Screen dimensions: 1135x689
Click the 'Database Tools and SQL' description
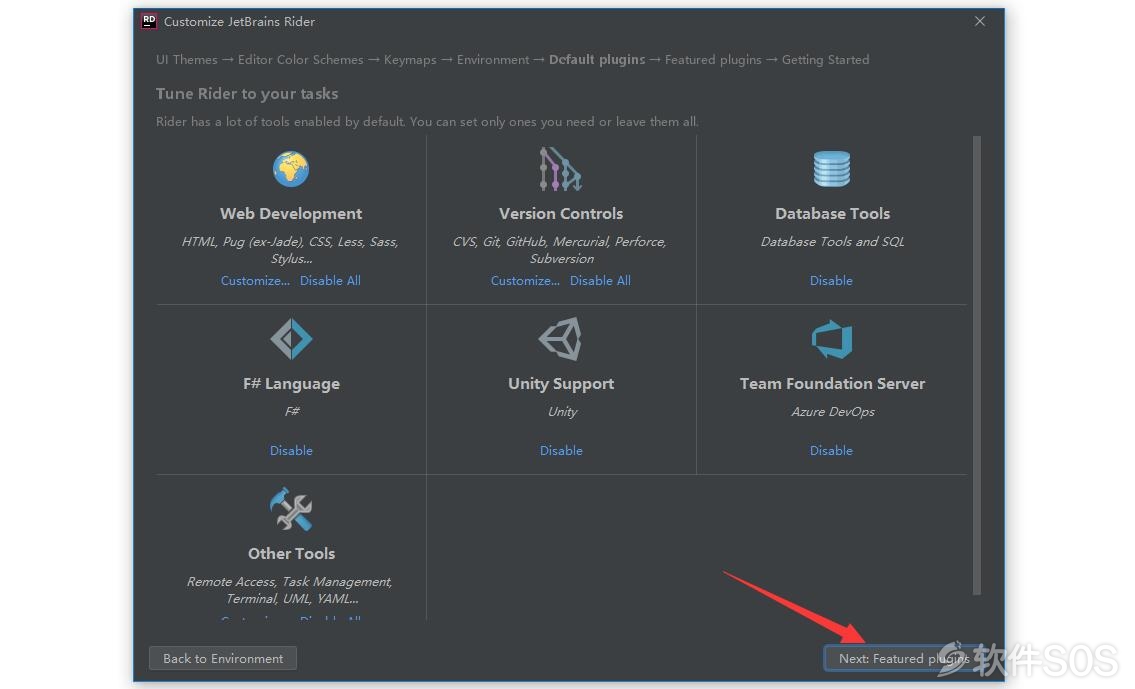[x=832, y=242]
